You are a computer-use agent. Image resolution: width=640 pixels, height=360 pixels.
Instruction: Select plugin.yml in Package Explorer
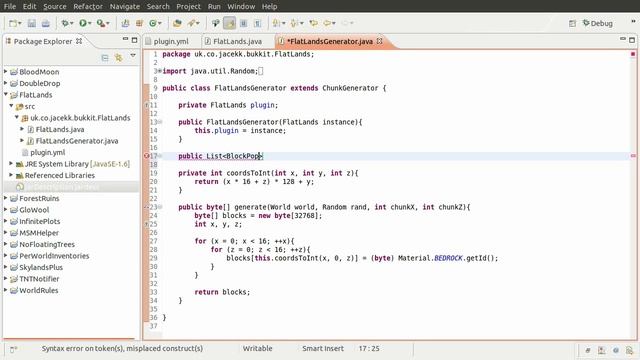point(47,152)
